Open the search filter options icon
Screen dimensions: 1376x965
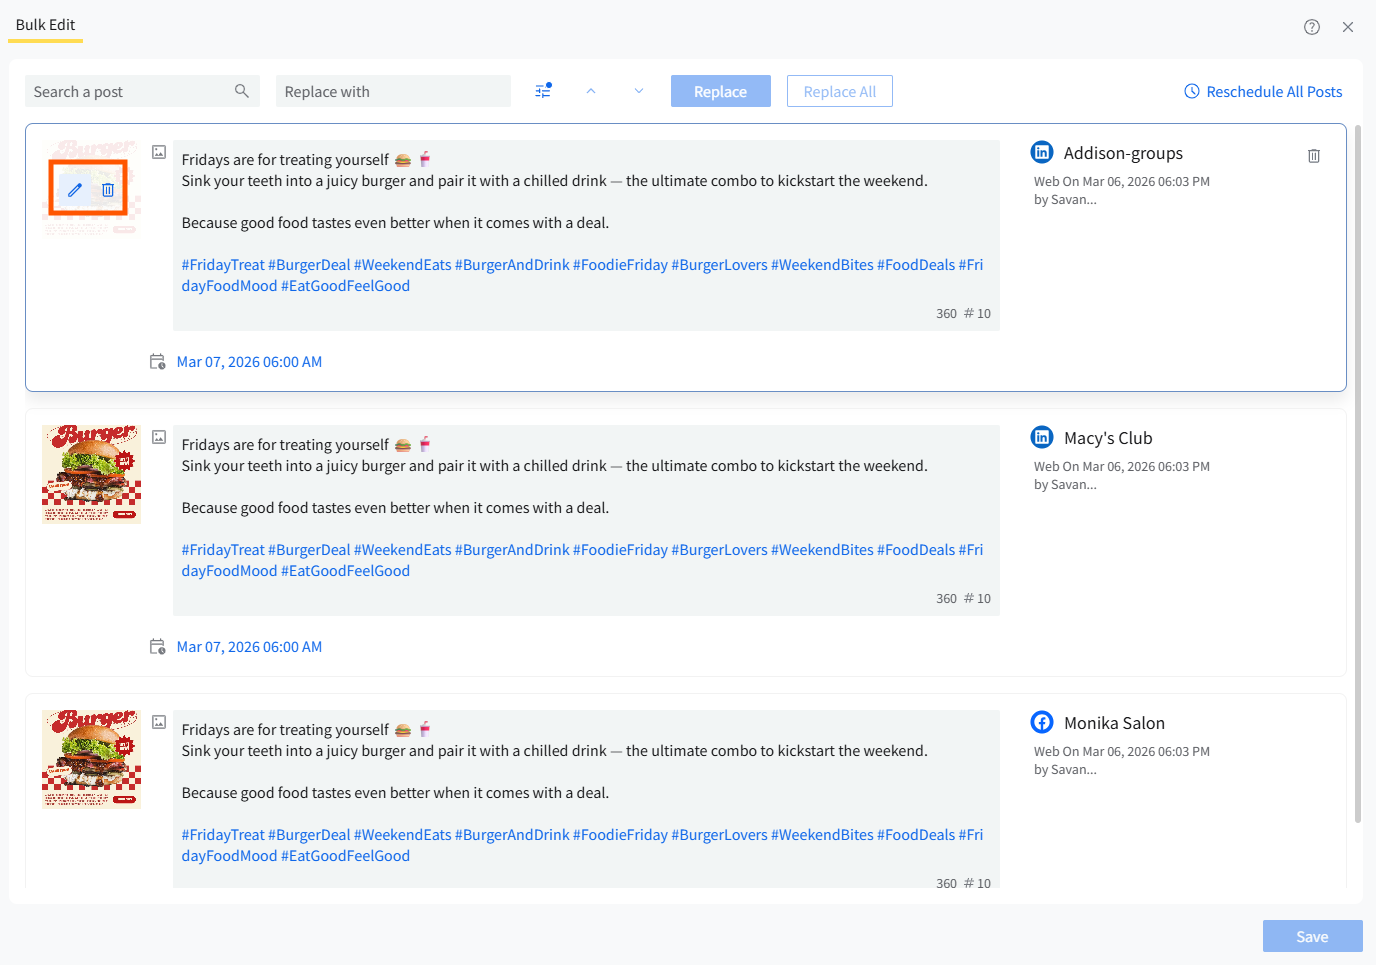coord(543,91)
